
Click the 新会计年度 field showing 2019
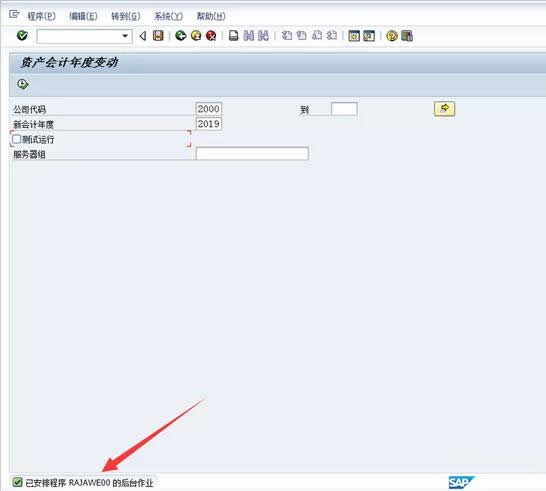(209, 124)
